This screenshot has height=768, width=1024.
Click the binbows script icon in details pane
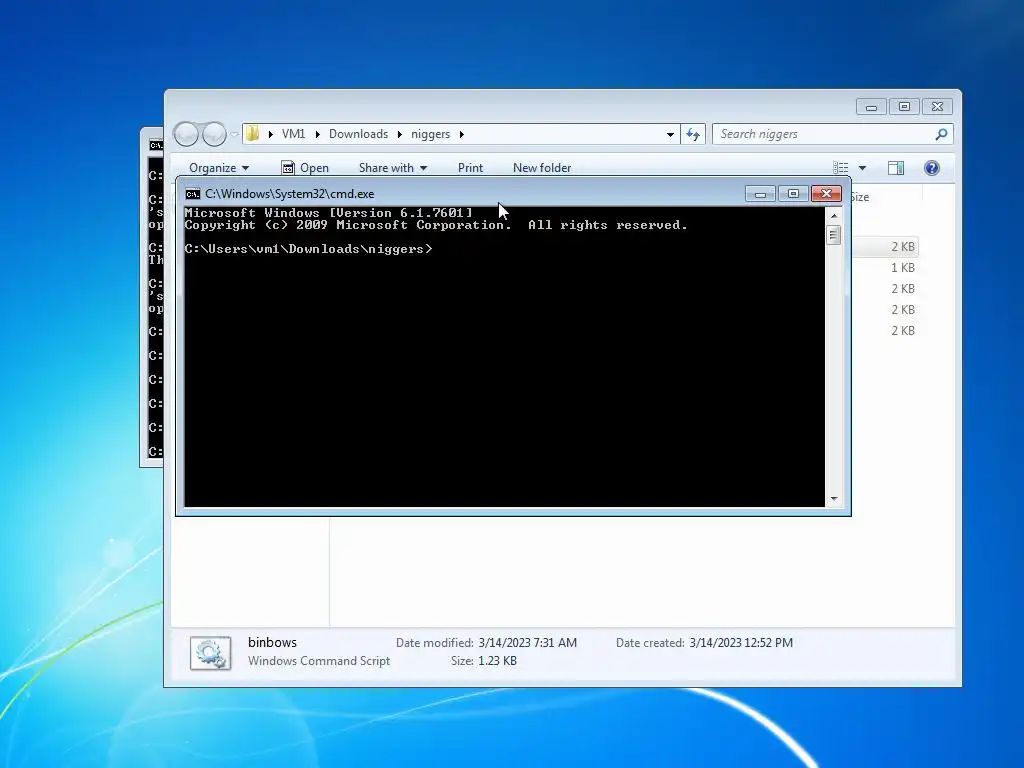click(x=210, y=653)
